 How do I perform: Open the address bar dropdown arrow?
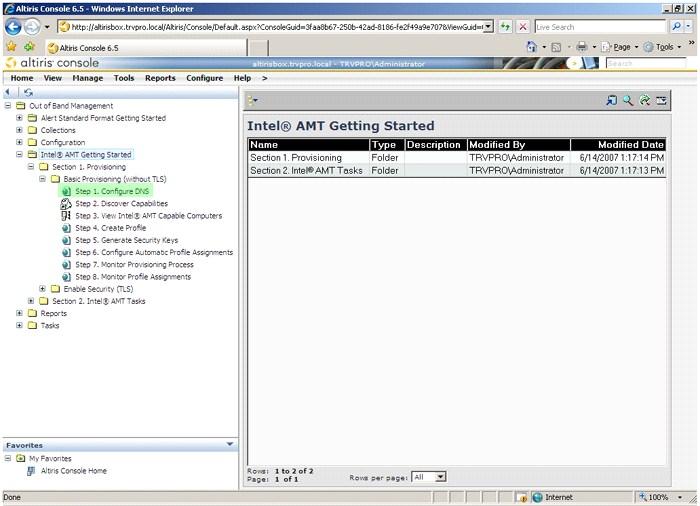click(x=489, y=27)
